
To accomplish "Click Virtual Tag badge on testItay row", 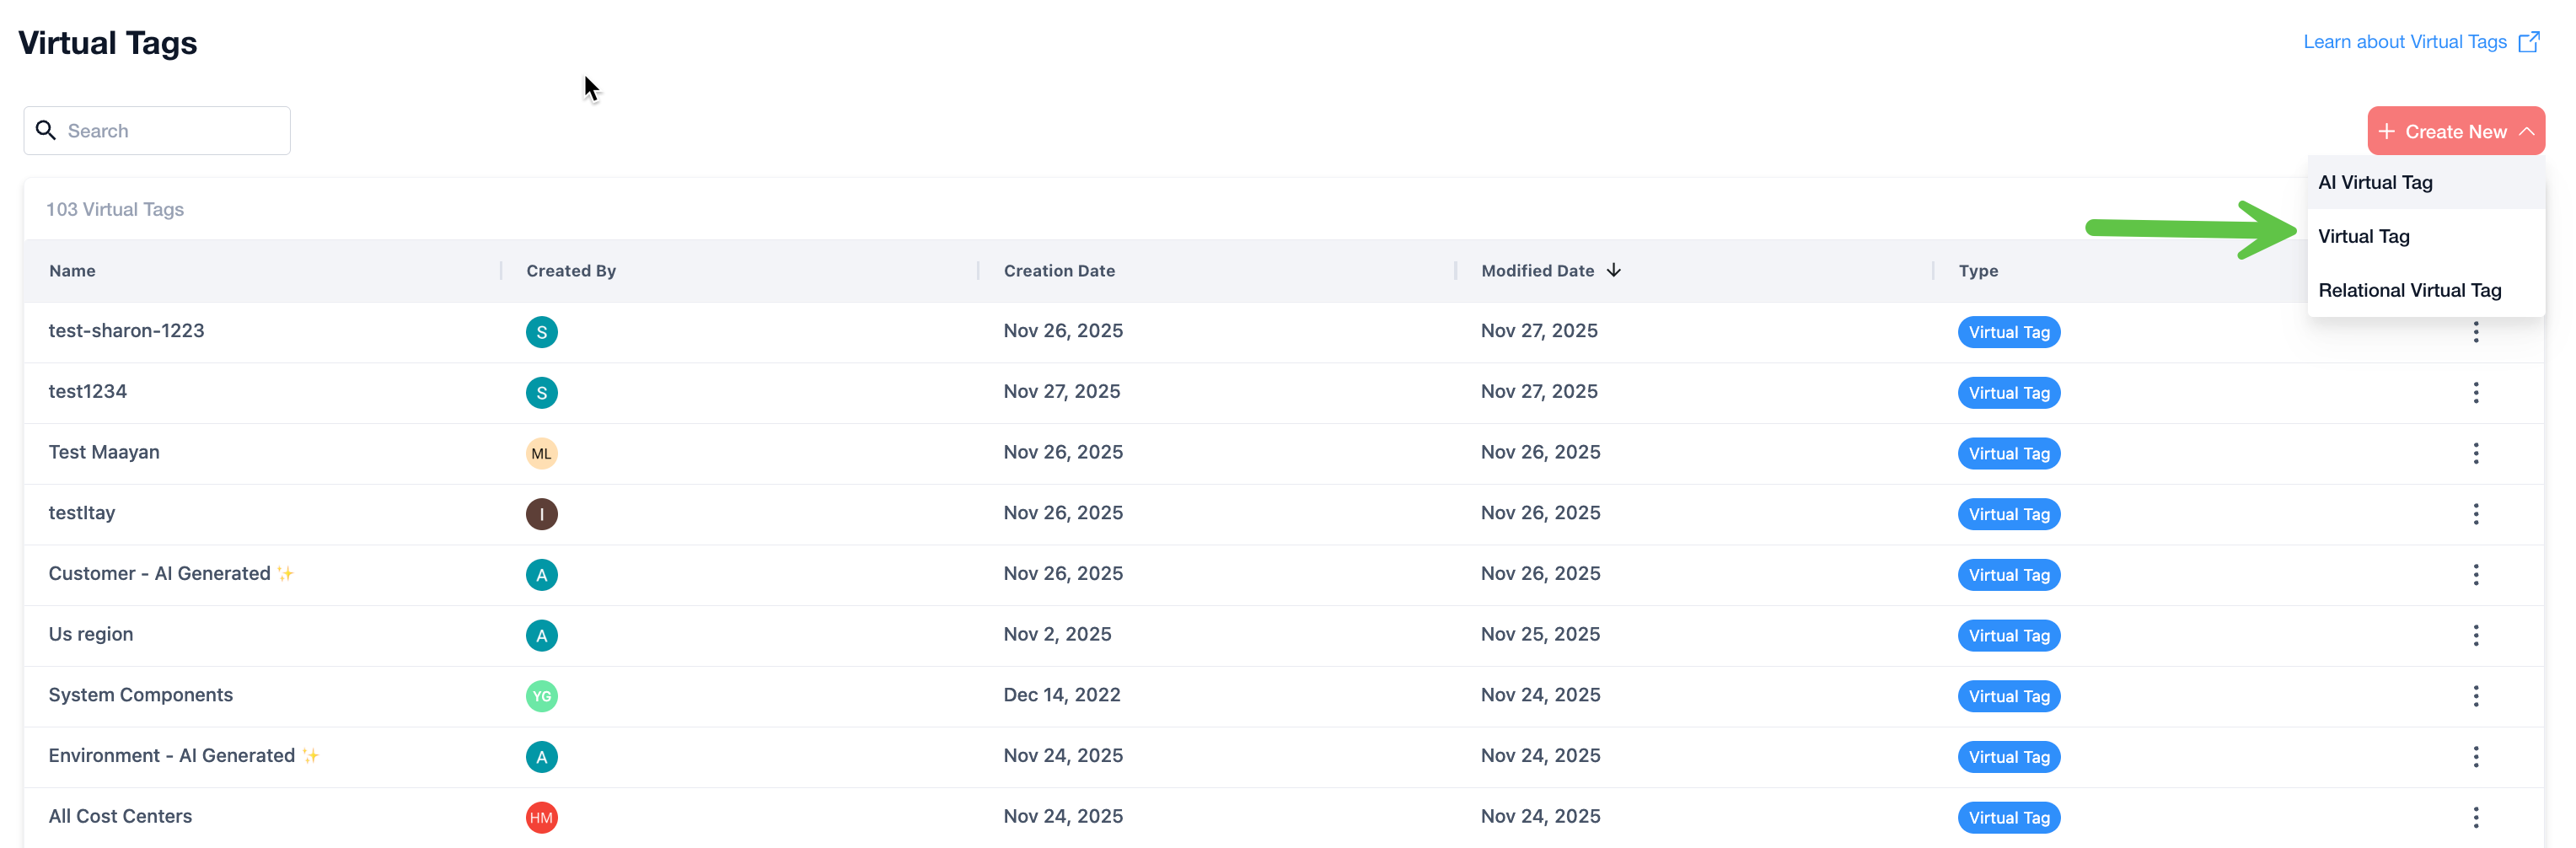I will (2008, 514).
